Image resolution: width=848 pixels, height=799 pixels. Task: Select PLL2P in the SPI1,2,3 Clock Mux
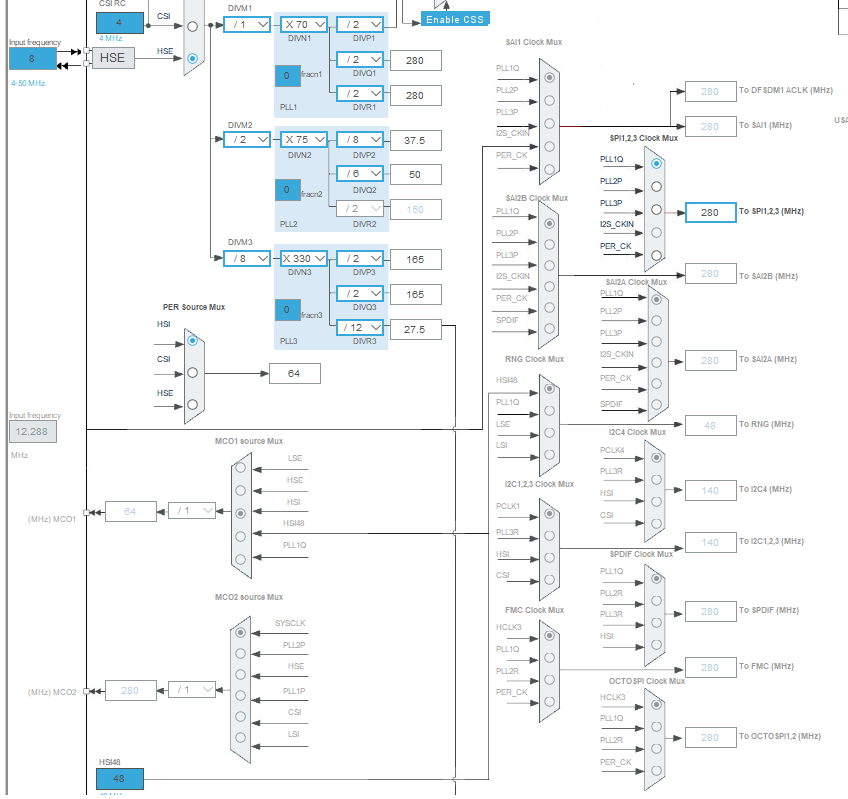[x=657, y=187]
